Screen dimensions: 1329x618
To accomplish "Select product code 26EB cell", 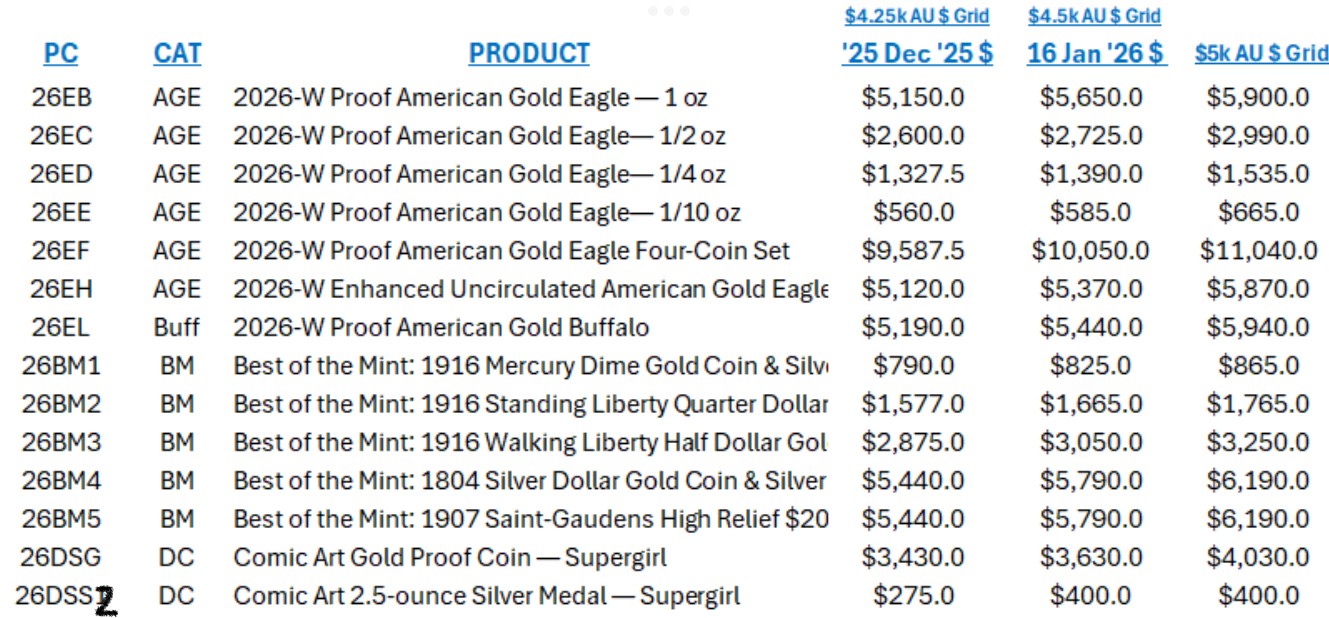I will [61, 97].
